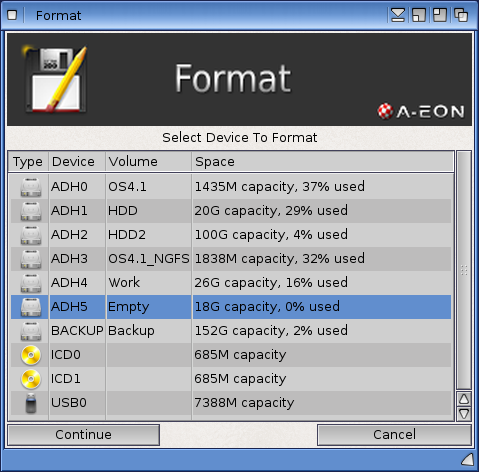Click the hard drive icon for ADH3
Viewport: 479px width, 472px height.
pos(31,259)
